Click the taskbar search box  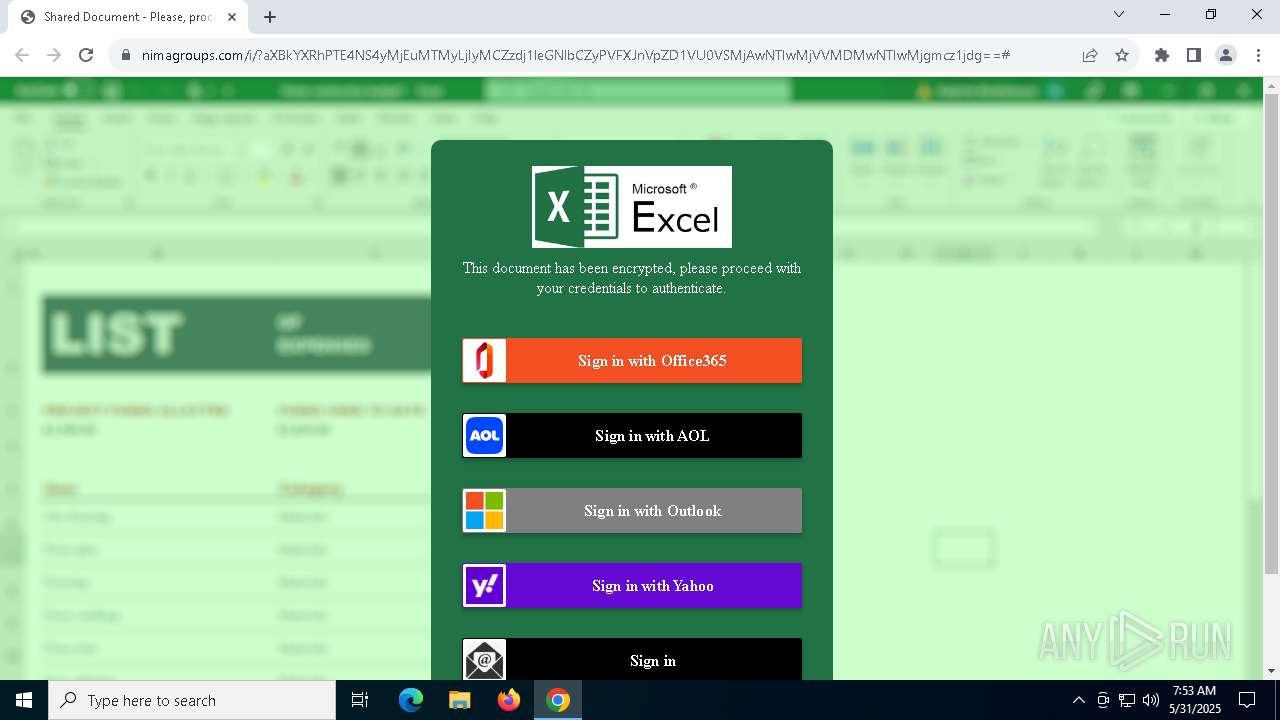point(192,700)
